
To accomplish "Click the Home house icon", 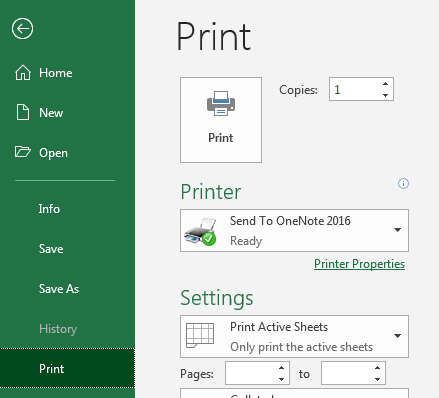I will 23,72.
